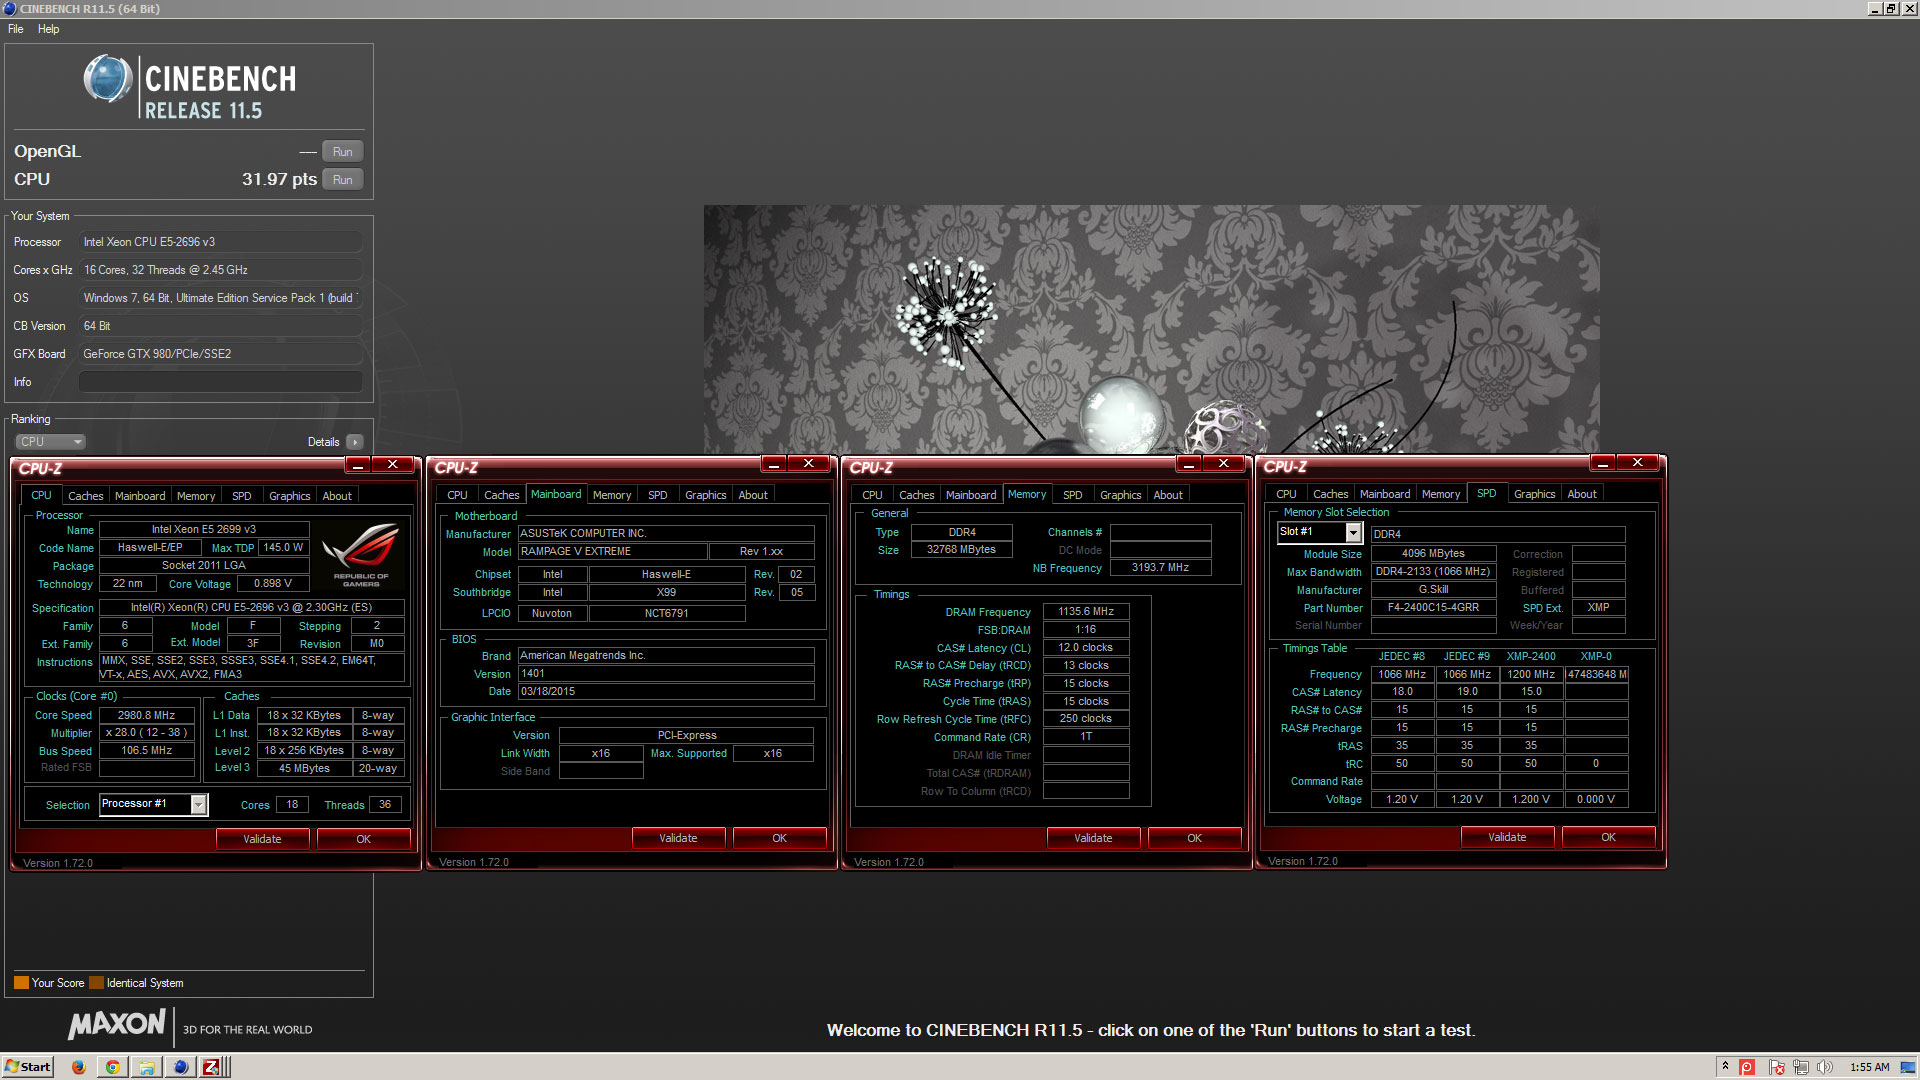Open Mainboard tab in Memory CPU-Z window

click(x=971, y=495)
